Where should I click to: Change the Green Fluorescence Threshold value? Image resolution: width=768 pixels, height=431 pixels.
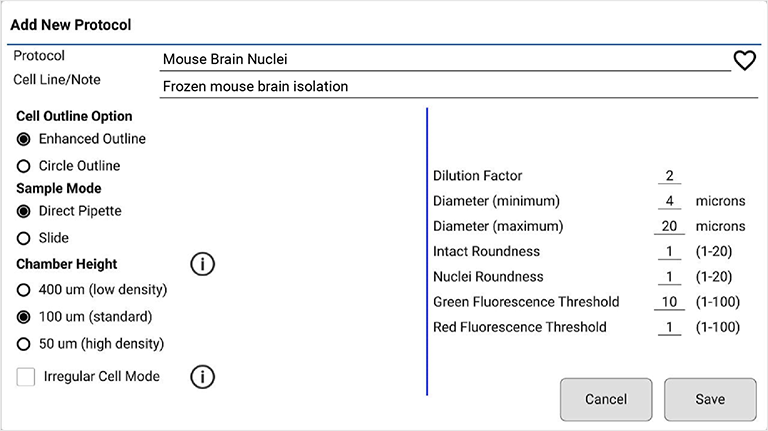[669, 302]
